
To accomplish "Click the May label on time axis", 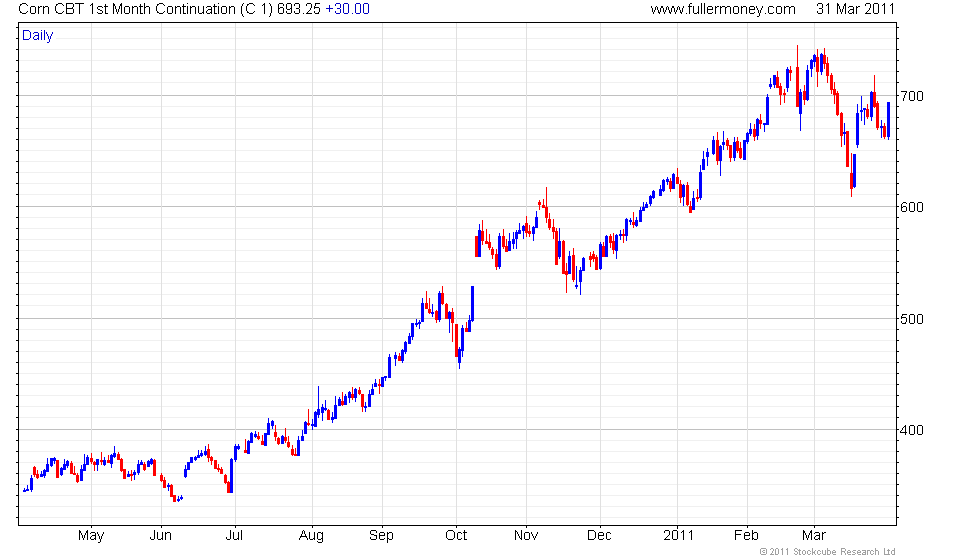I will click(x=91, y=536).
